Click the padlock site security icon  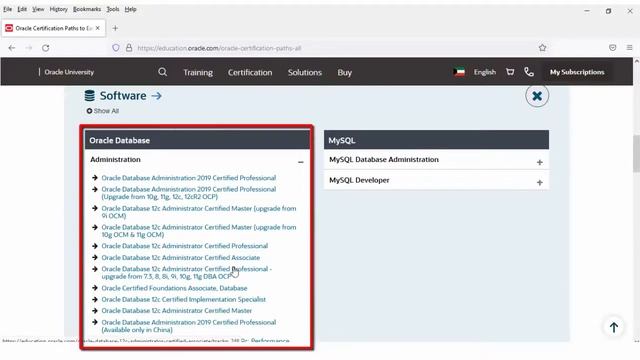[x=129, y=48]
